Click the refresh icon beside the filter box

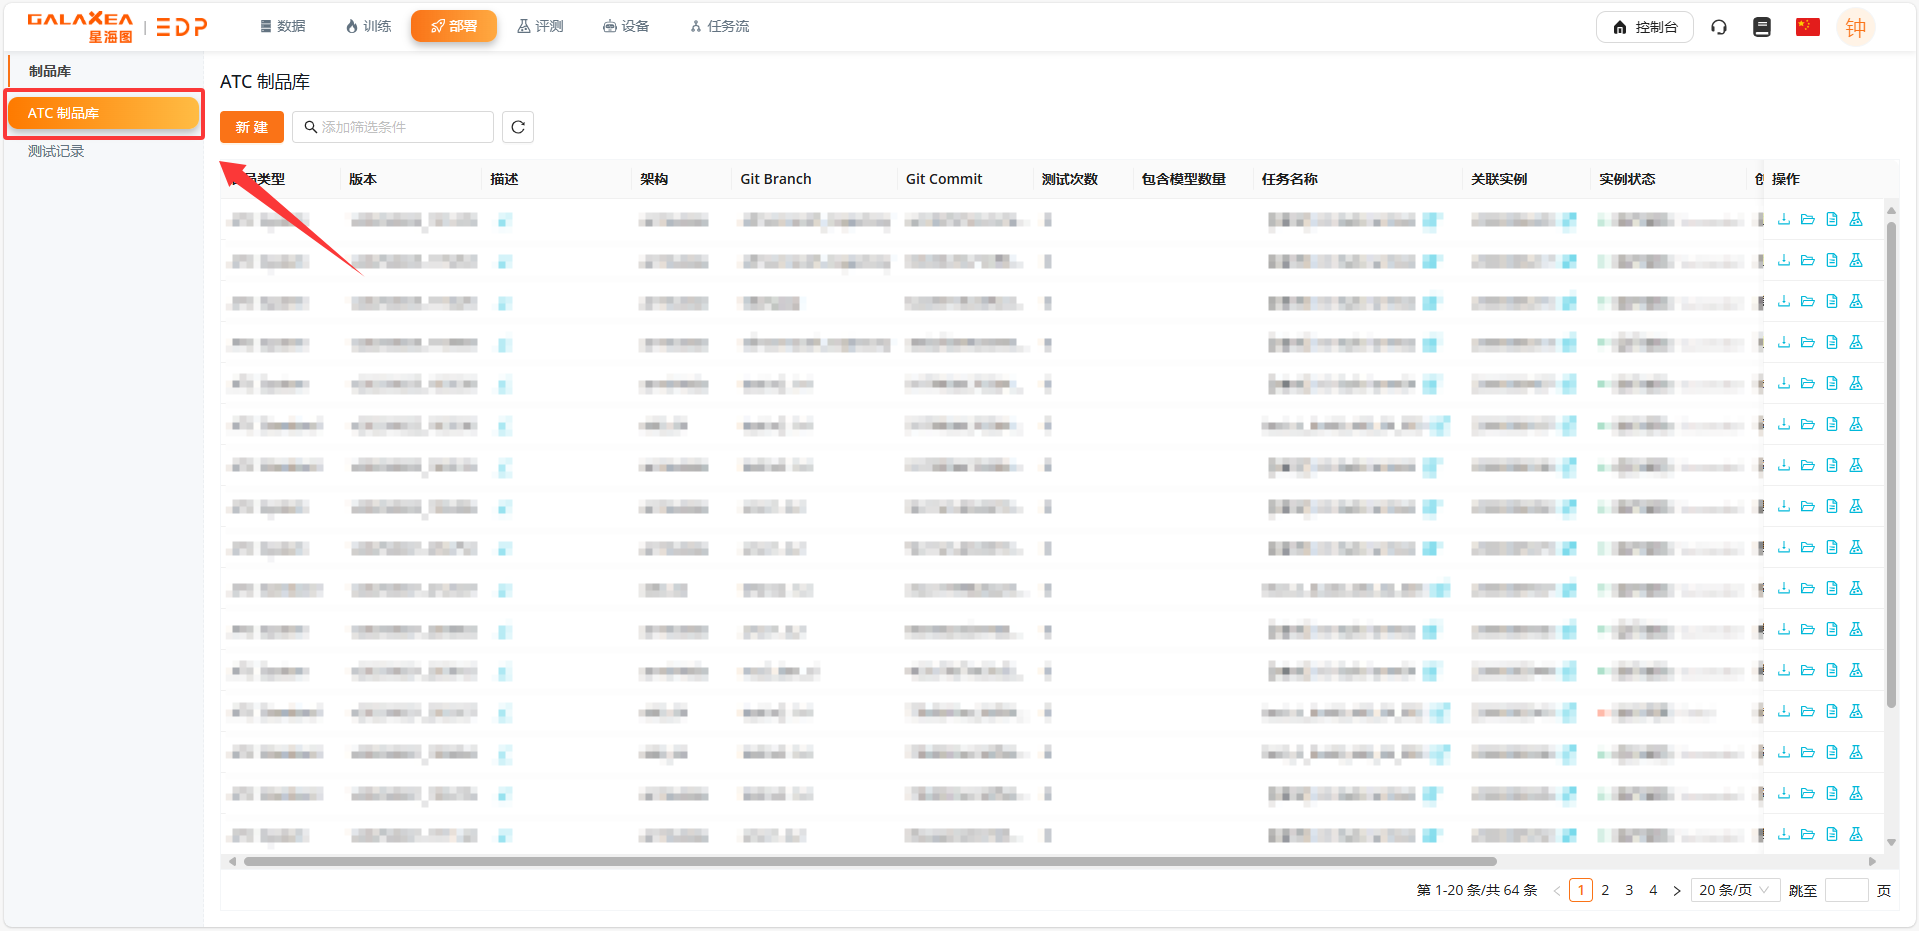pos(518,127)
